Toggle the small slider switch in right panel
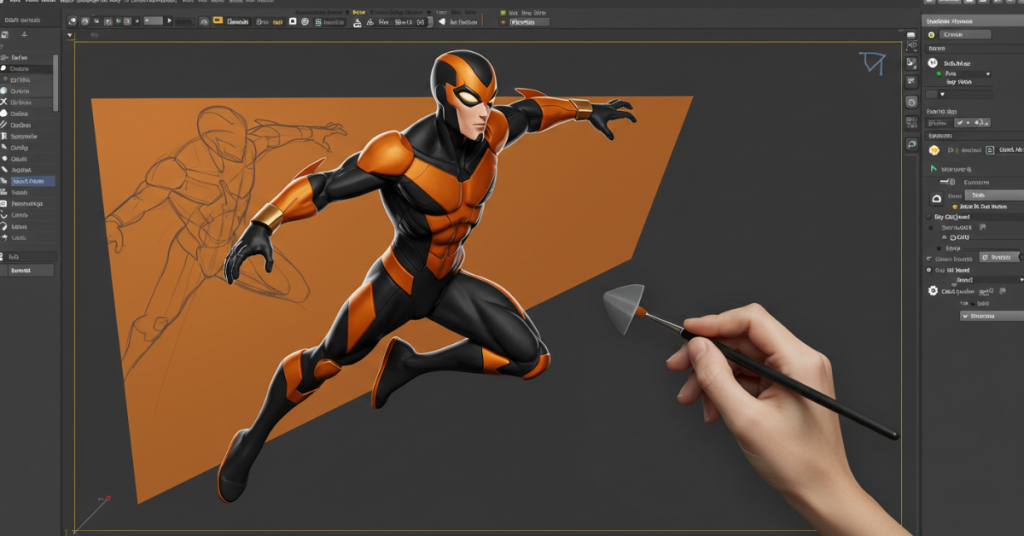The height and width of the screenshot is (536, 1024). 948,182
